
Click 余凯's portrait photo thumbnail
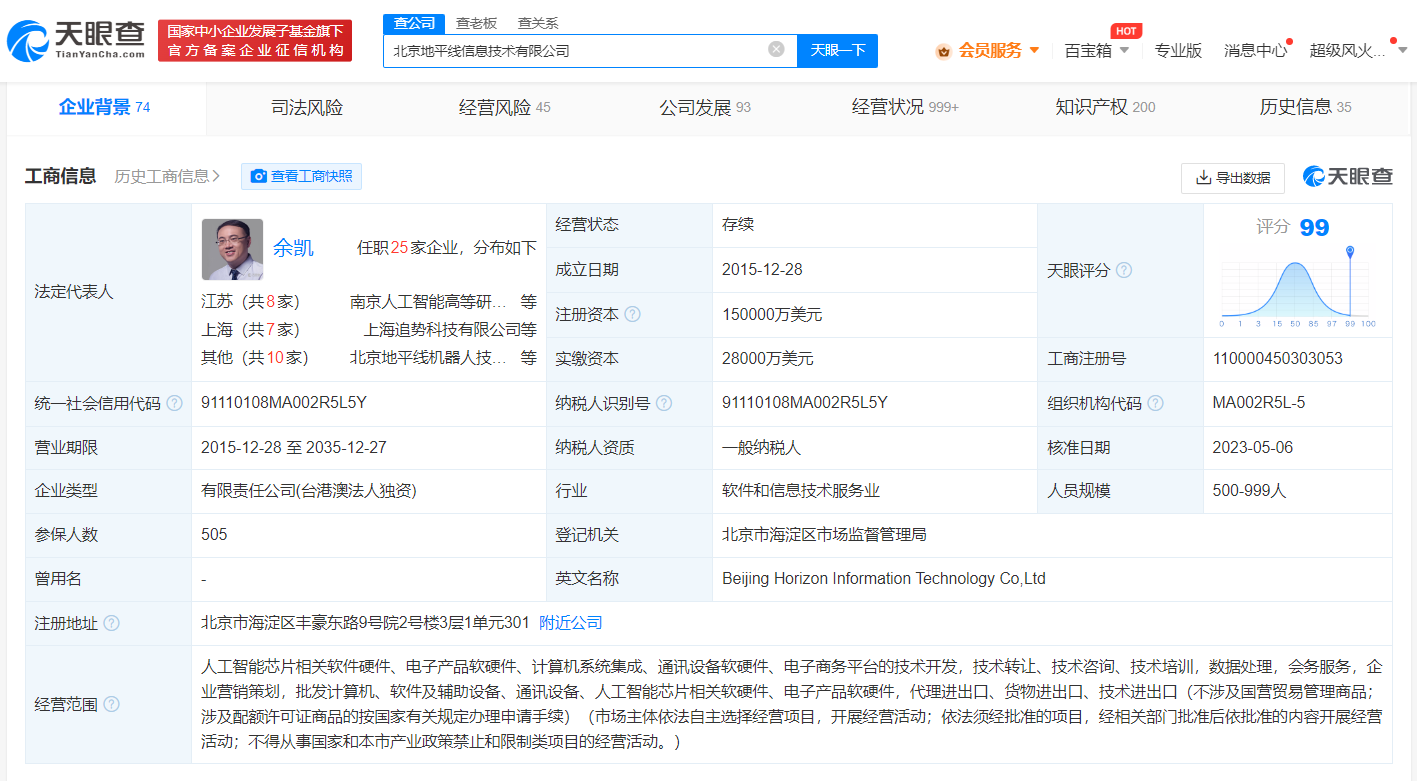point(232,250)
